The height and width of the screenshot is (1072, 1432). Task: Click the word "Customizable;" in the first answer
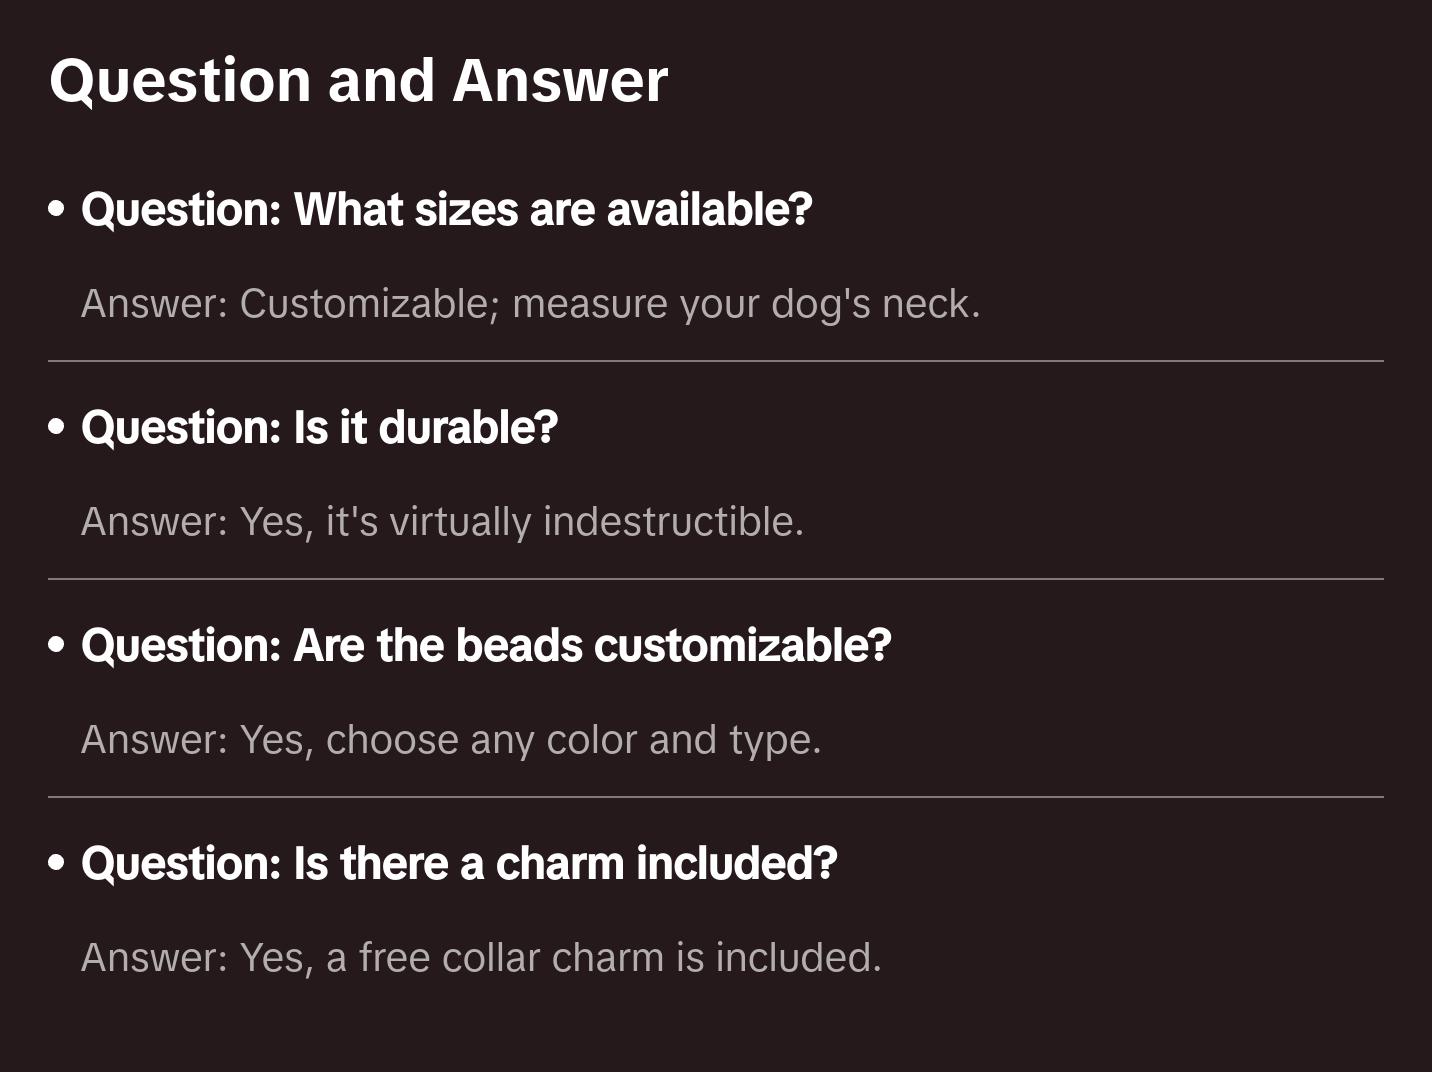click(369, 304)
